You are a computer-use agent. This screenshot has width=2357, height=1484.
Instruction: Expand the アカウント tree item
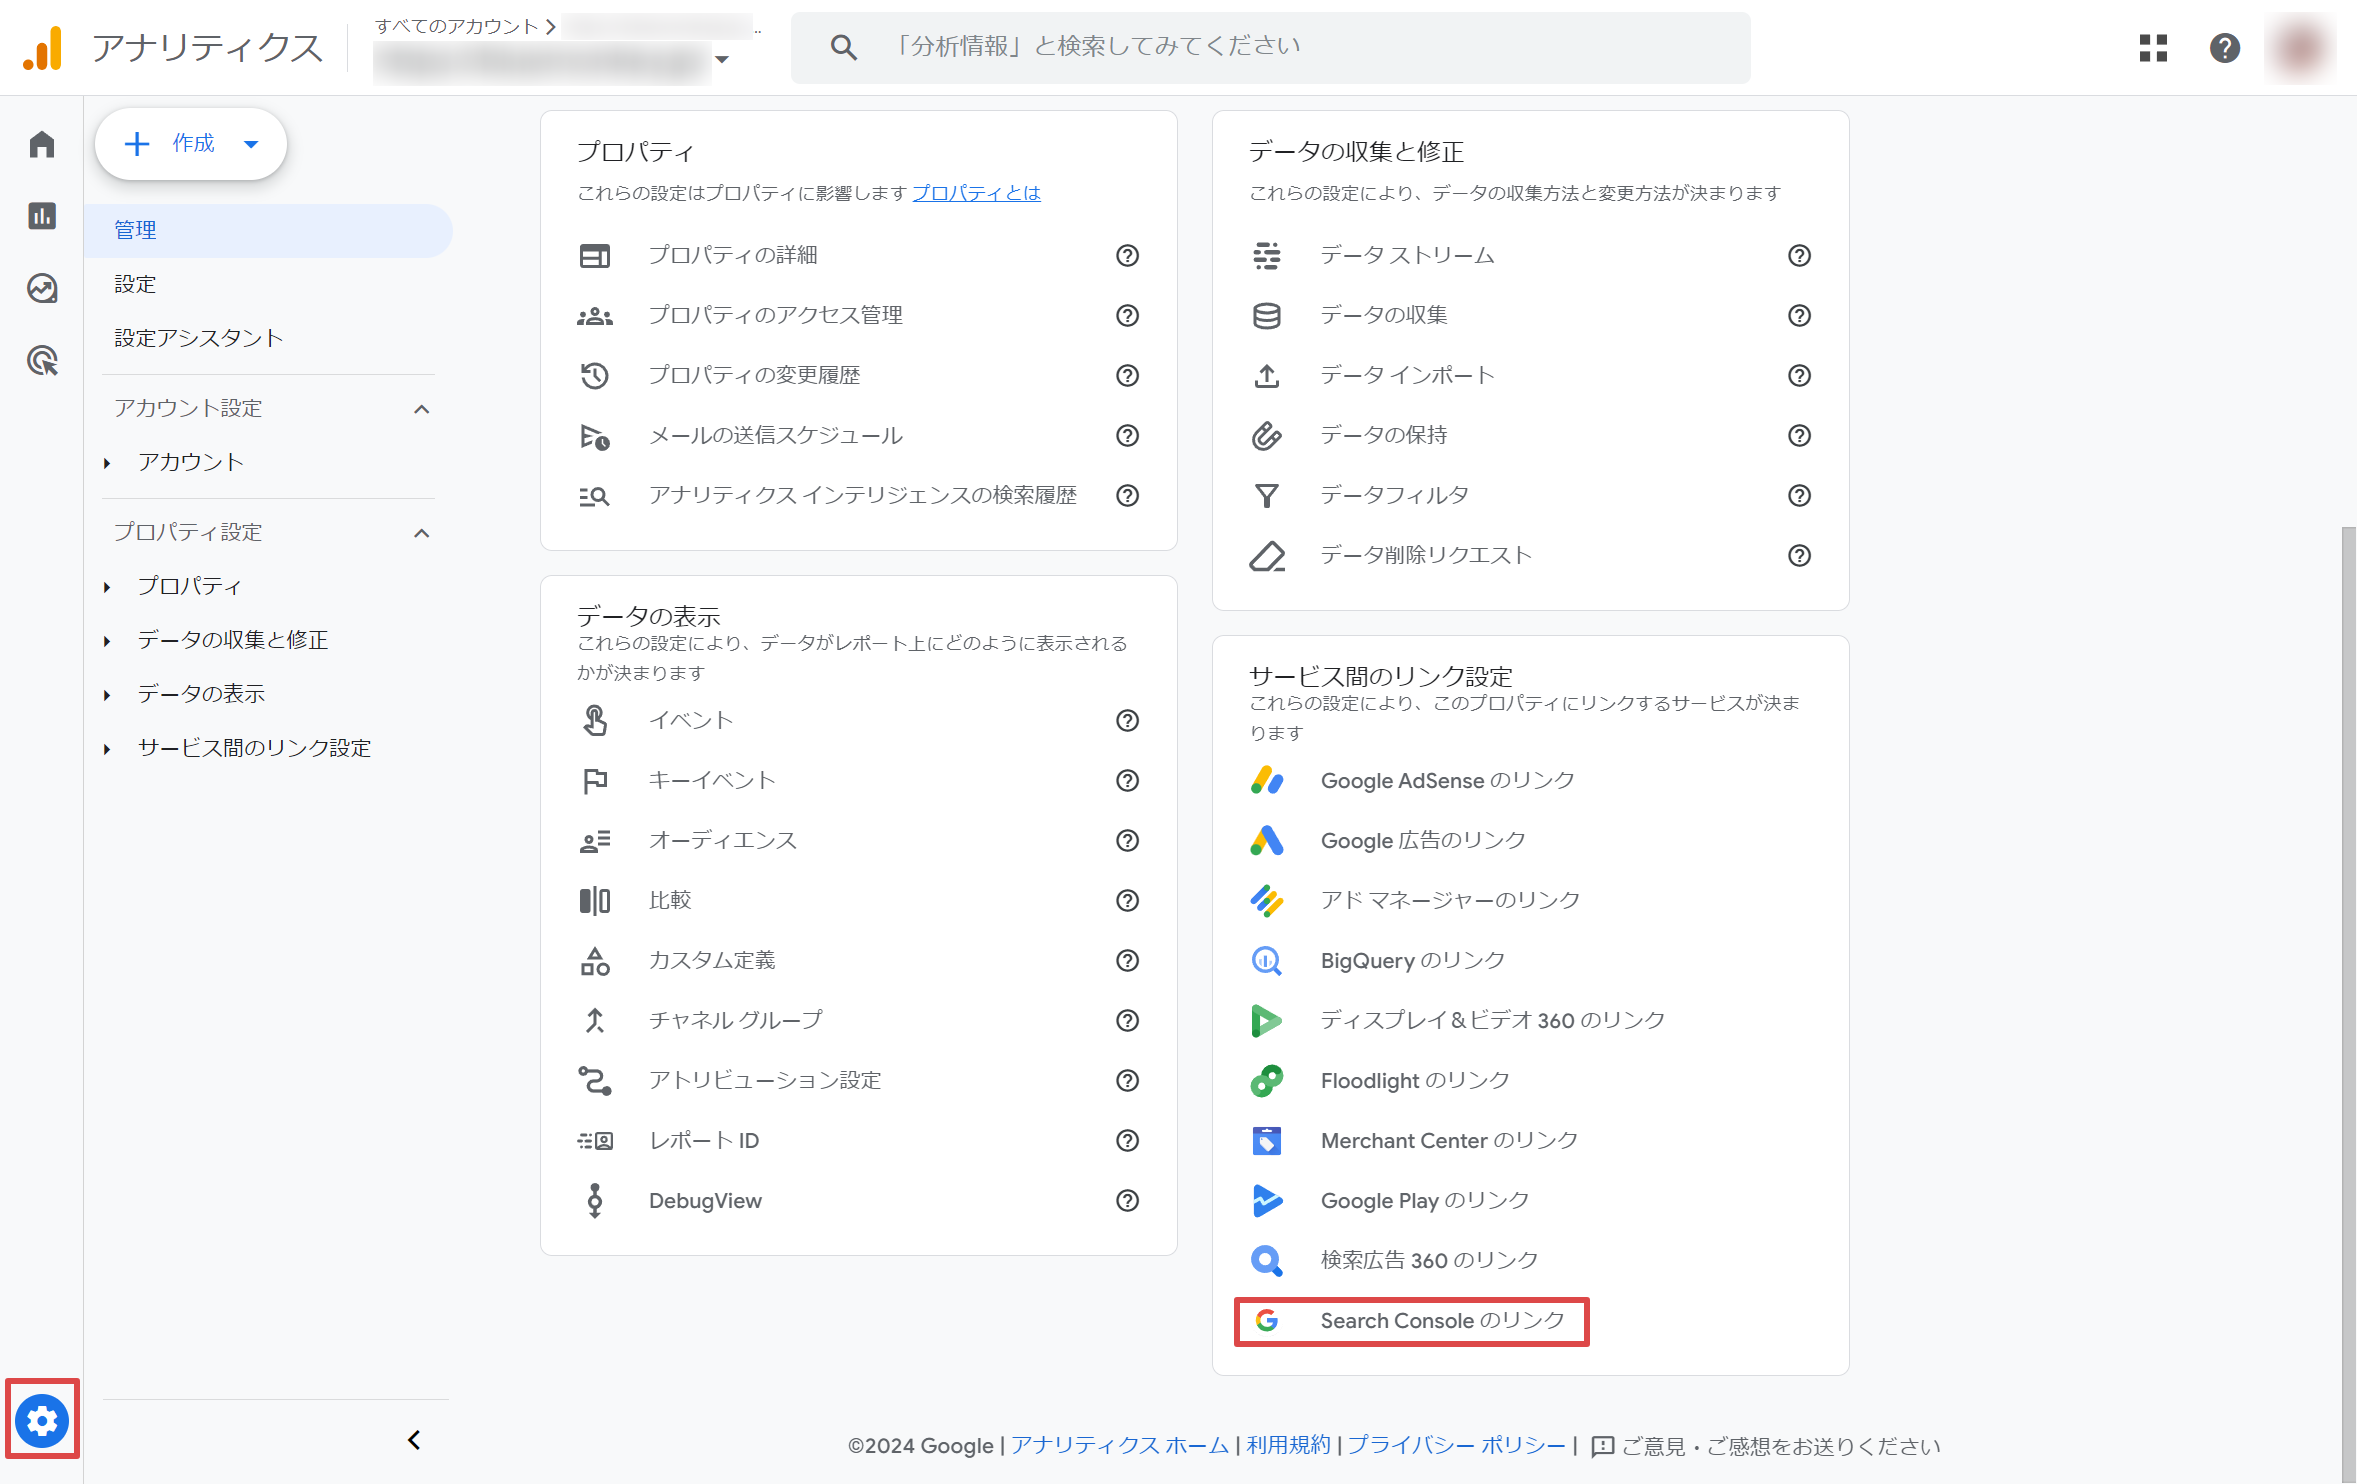click(x=107, y=462)
